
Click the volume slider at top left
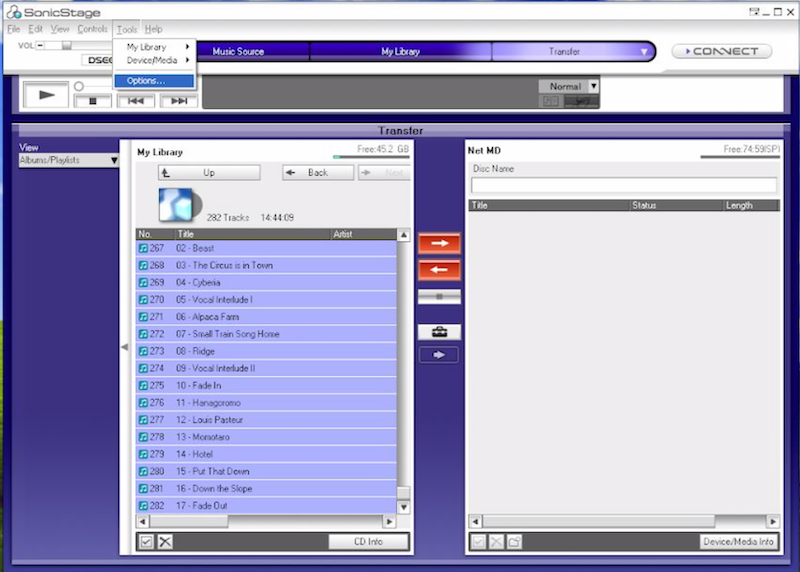67,45
